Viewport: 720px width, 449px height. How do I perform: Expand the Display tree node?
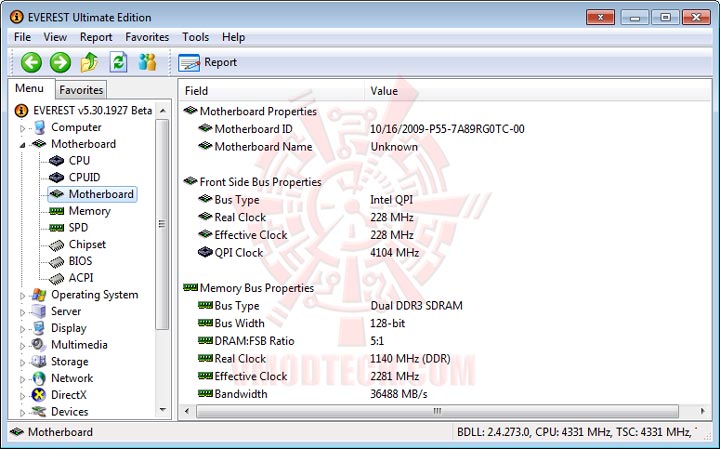[x=22, y=329]
